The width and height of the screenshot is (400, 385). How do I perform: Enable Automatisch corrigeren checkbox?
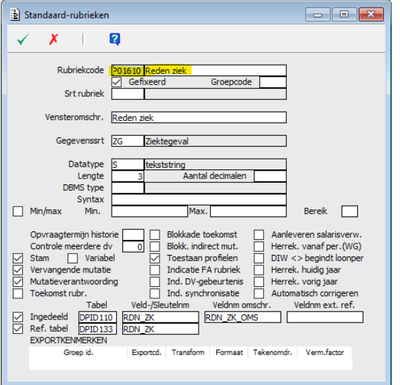(259, 293)
